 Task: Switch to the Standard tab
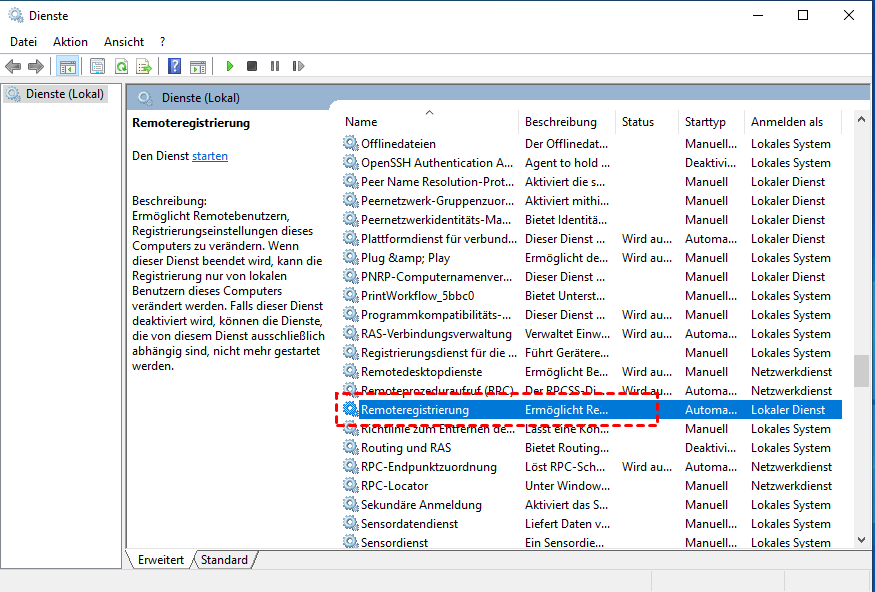(x=224, y=560)
